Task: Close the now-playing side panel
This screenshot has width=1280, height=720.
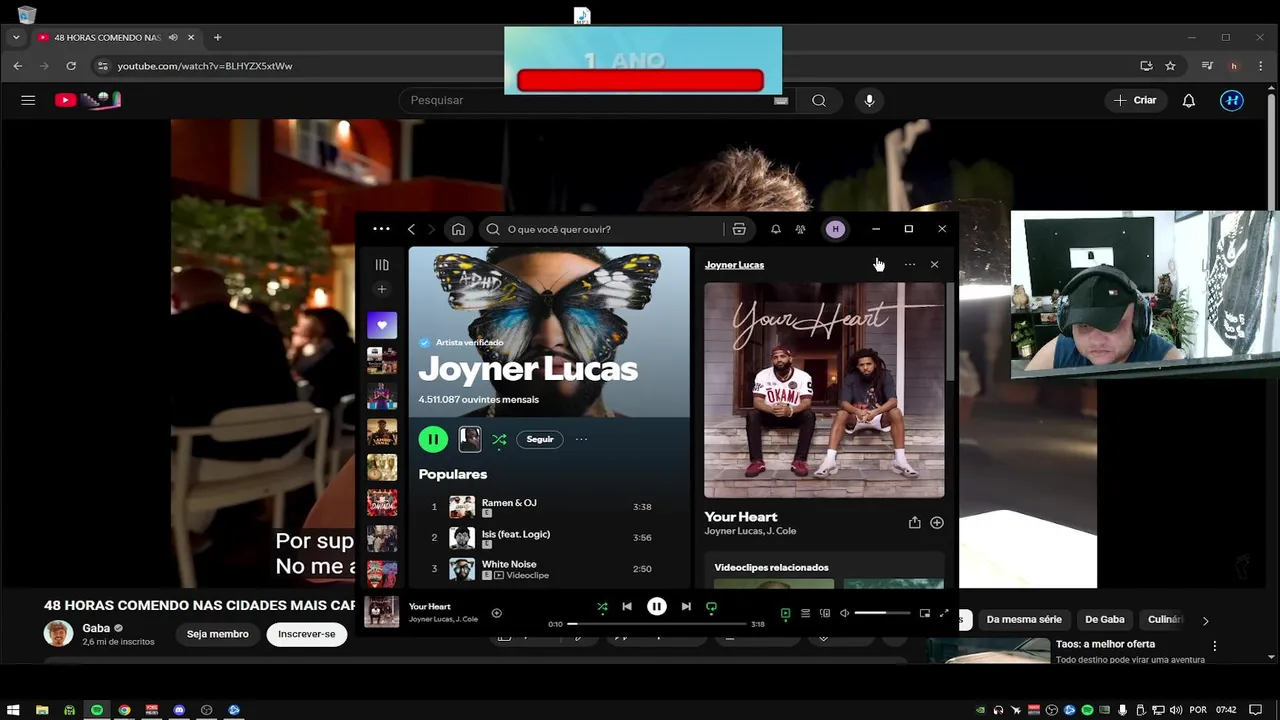Action: coord(934,265)
